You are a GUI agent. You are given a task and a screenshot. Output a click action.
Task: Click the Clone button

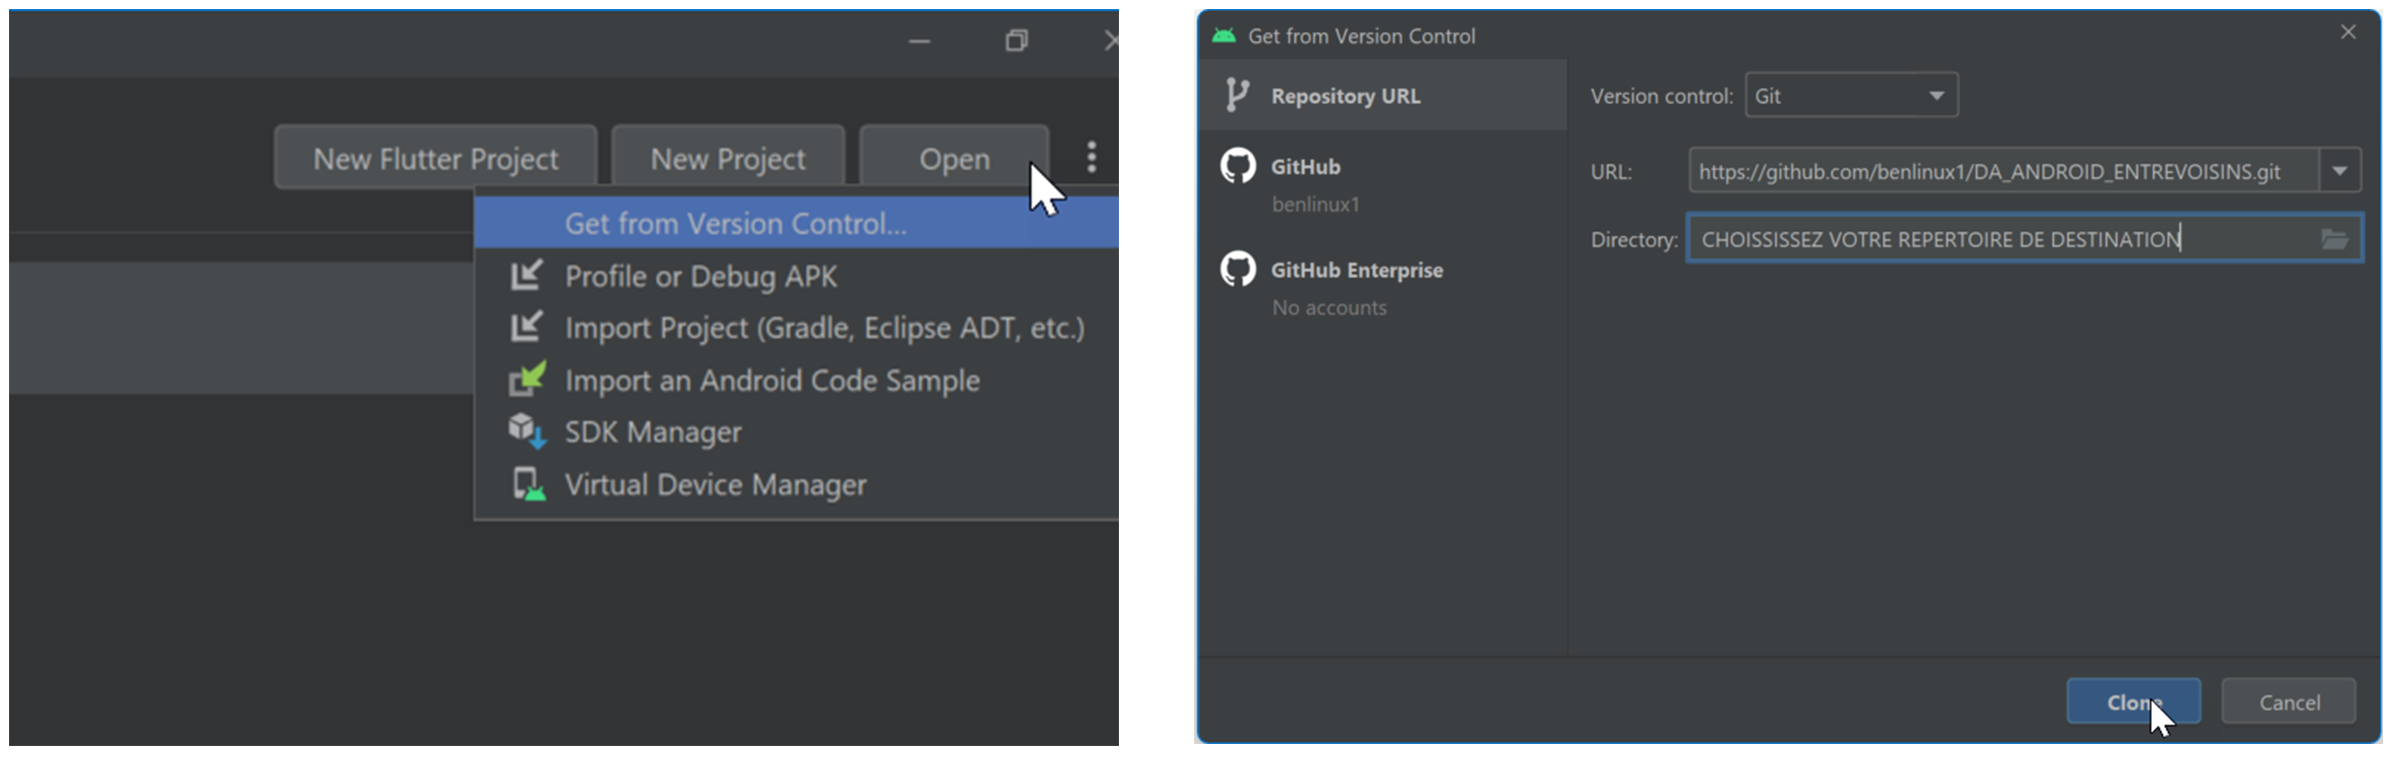pyautogui.click(x=2133, y=701)
